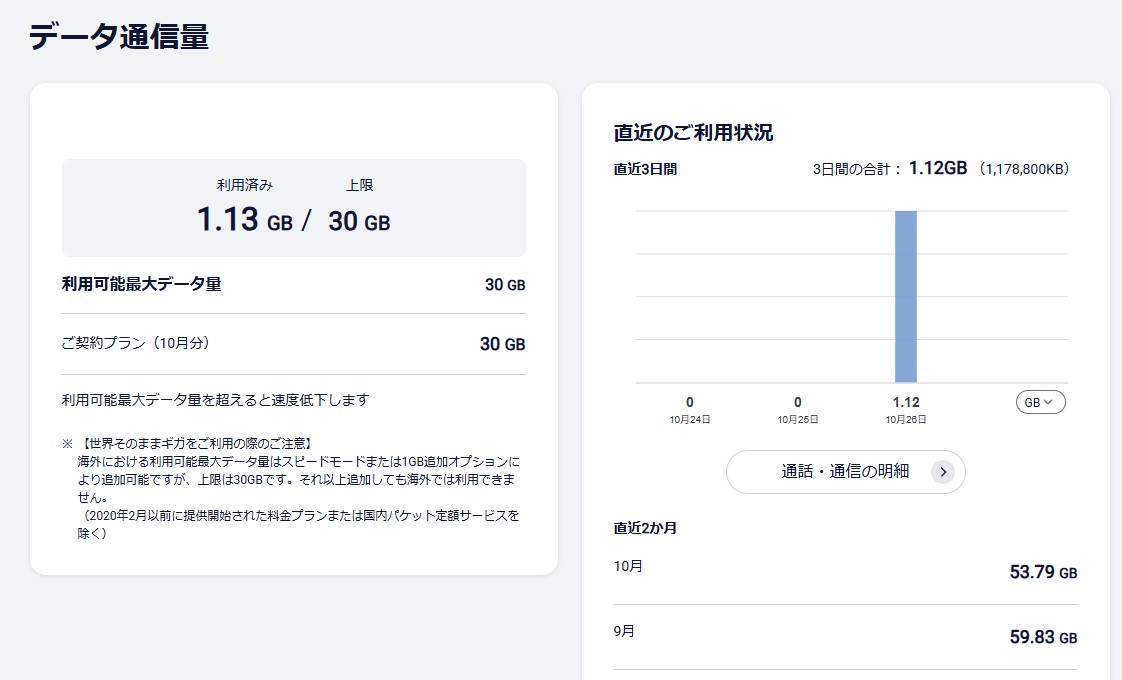The height and width of the screenshot is (680, 1122).
Task: Select the 利用可能最大データ量 row
Action: pyautogui.click(x=293, y=285)
